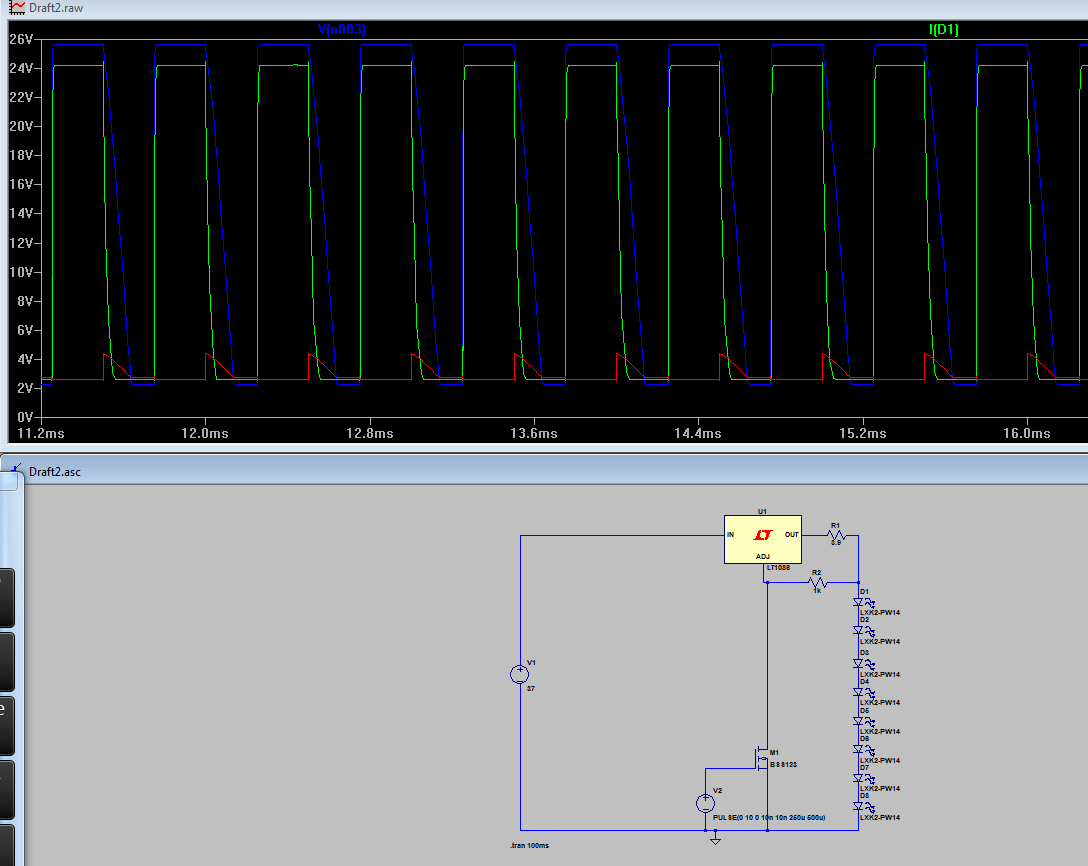Select the V2 pulse source symbol

click(x=705, y=802)
